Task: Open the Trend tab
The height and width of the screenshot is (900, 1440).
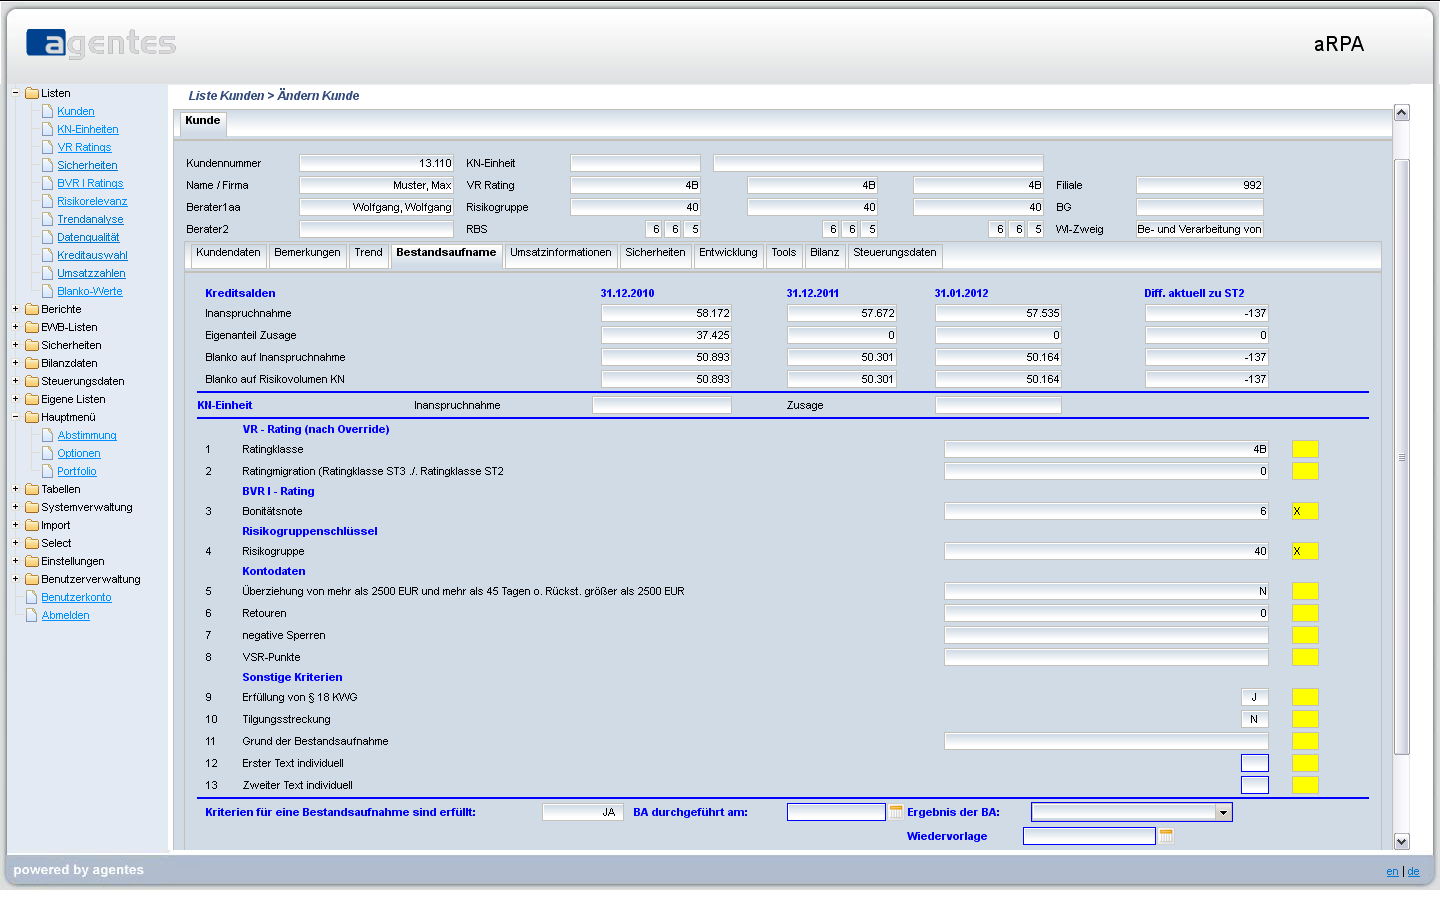Action: coord(368,254)
